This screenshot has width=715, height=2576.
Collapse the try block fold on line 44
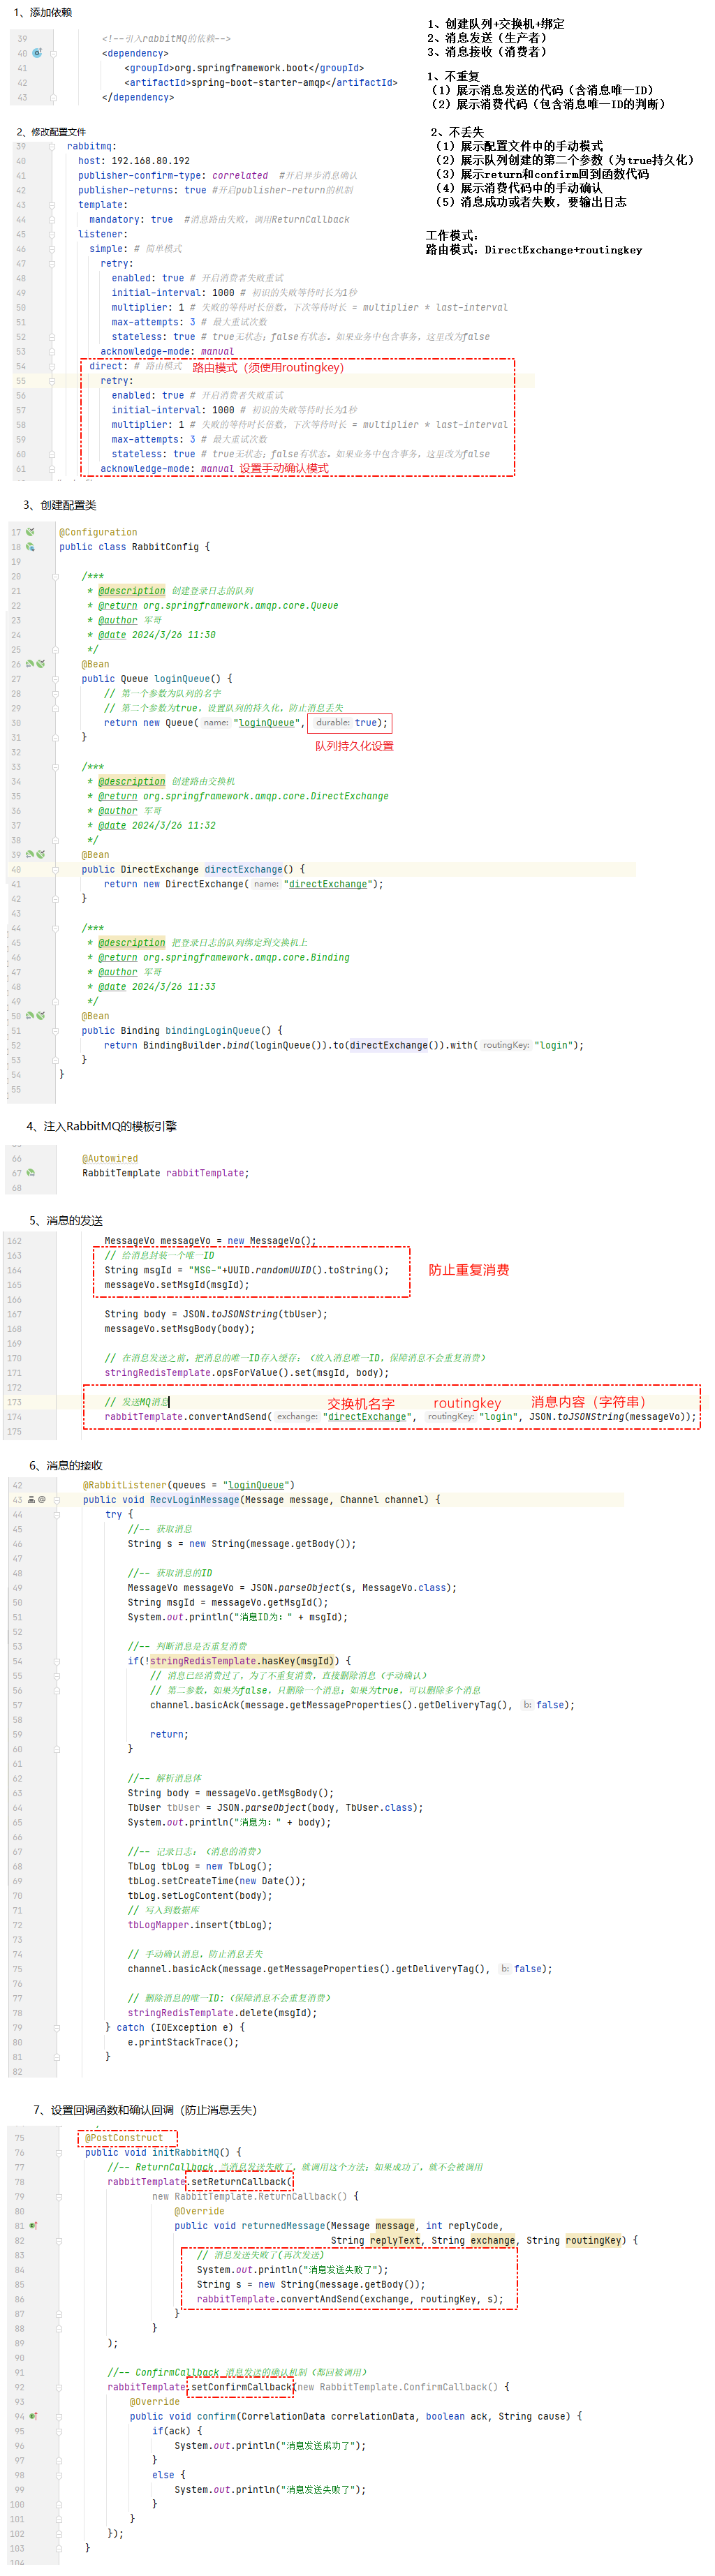(56, 1515)
